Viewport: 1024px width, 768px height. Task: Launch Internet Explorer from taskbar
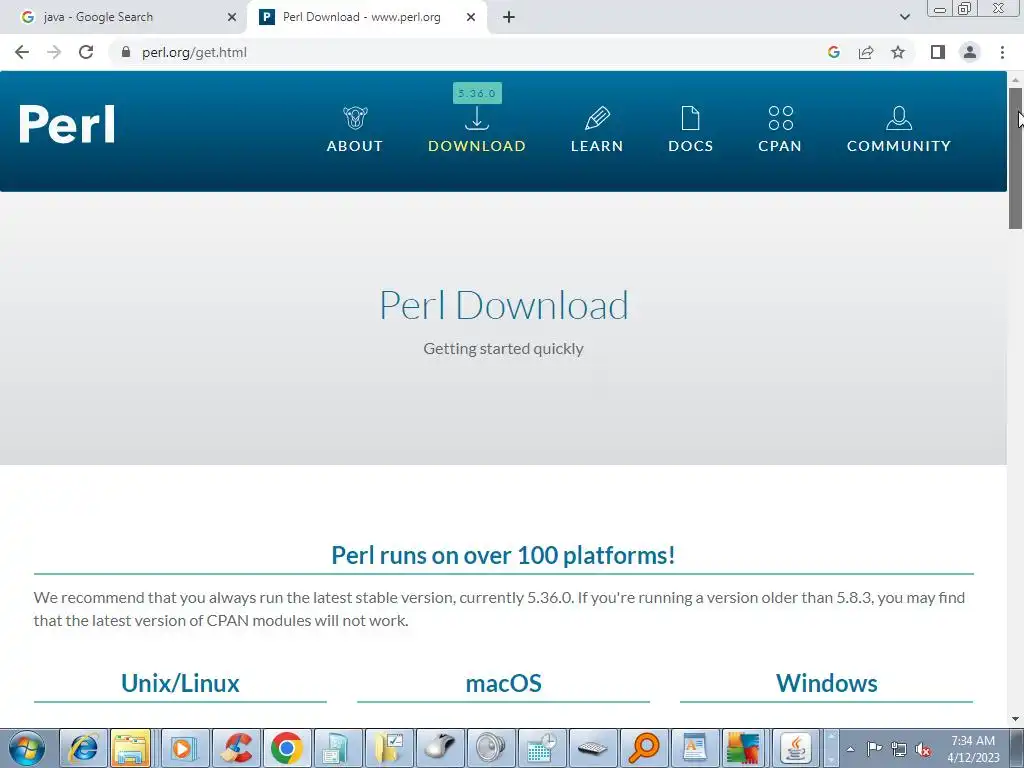pos(83,748)
